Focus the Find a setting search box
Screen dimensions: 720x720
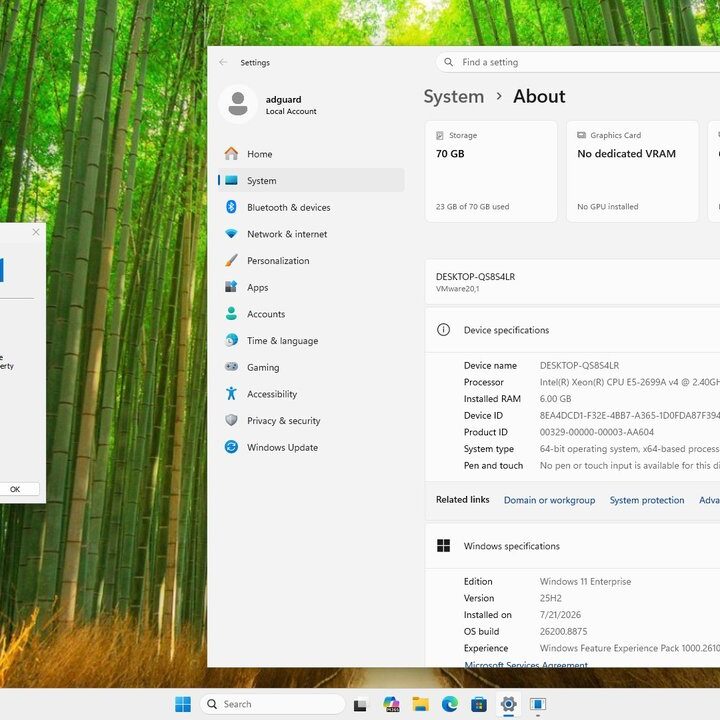click(578, 62)
